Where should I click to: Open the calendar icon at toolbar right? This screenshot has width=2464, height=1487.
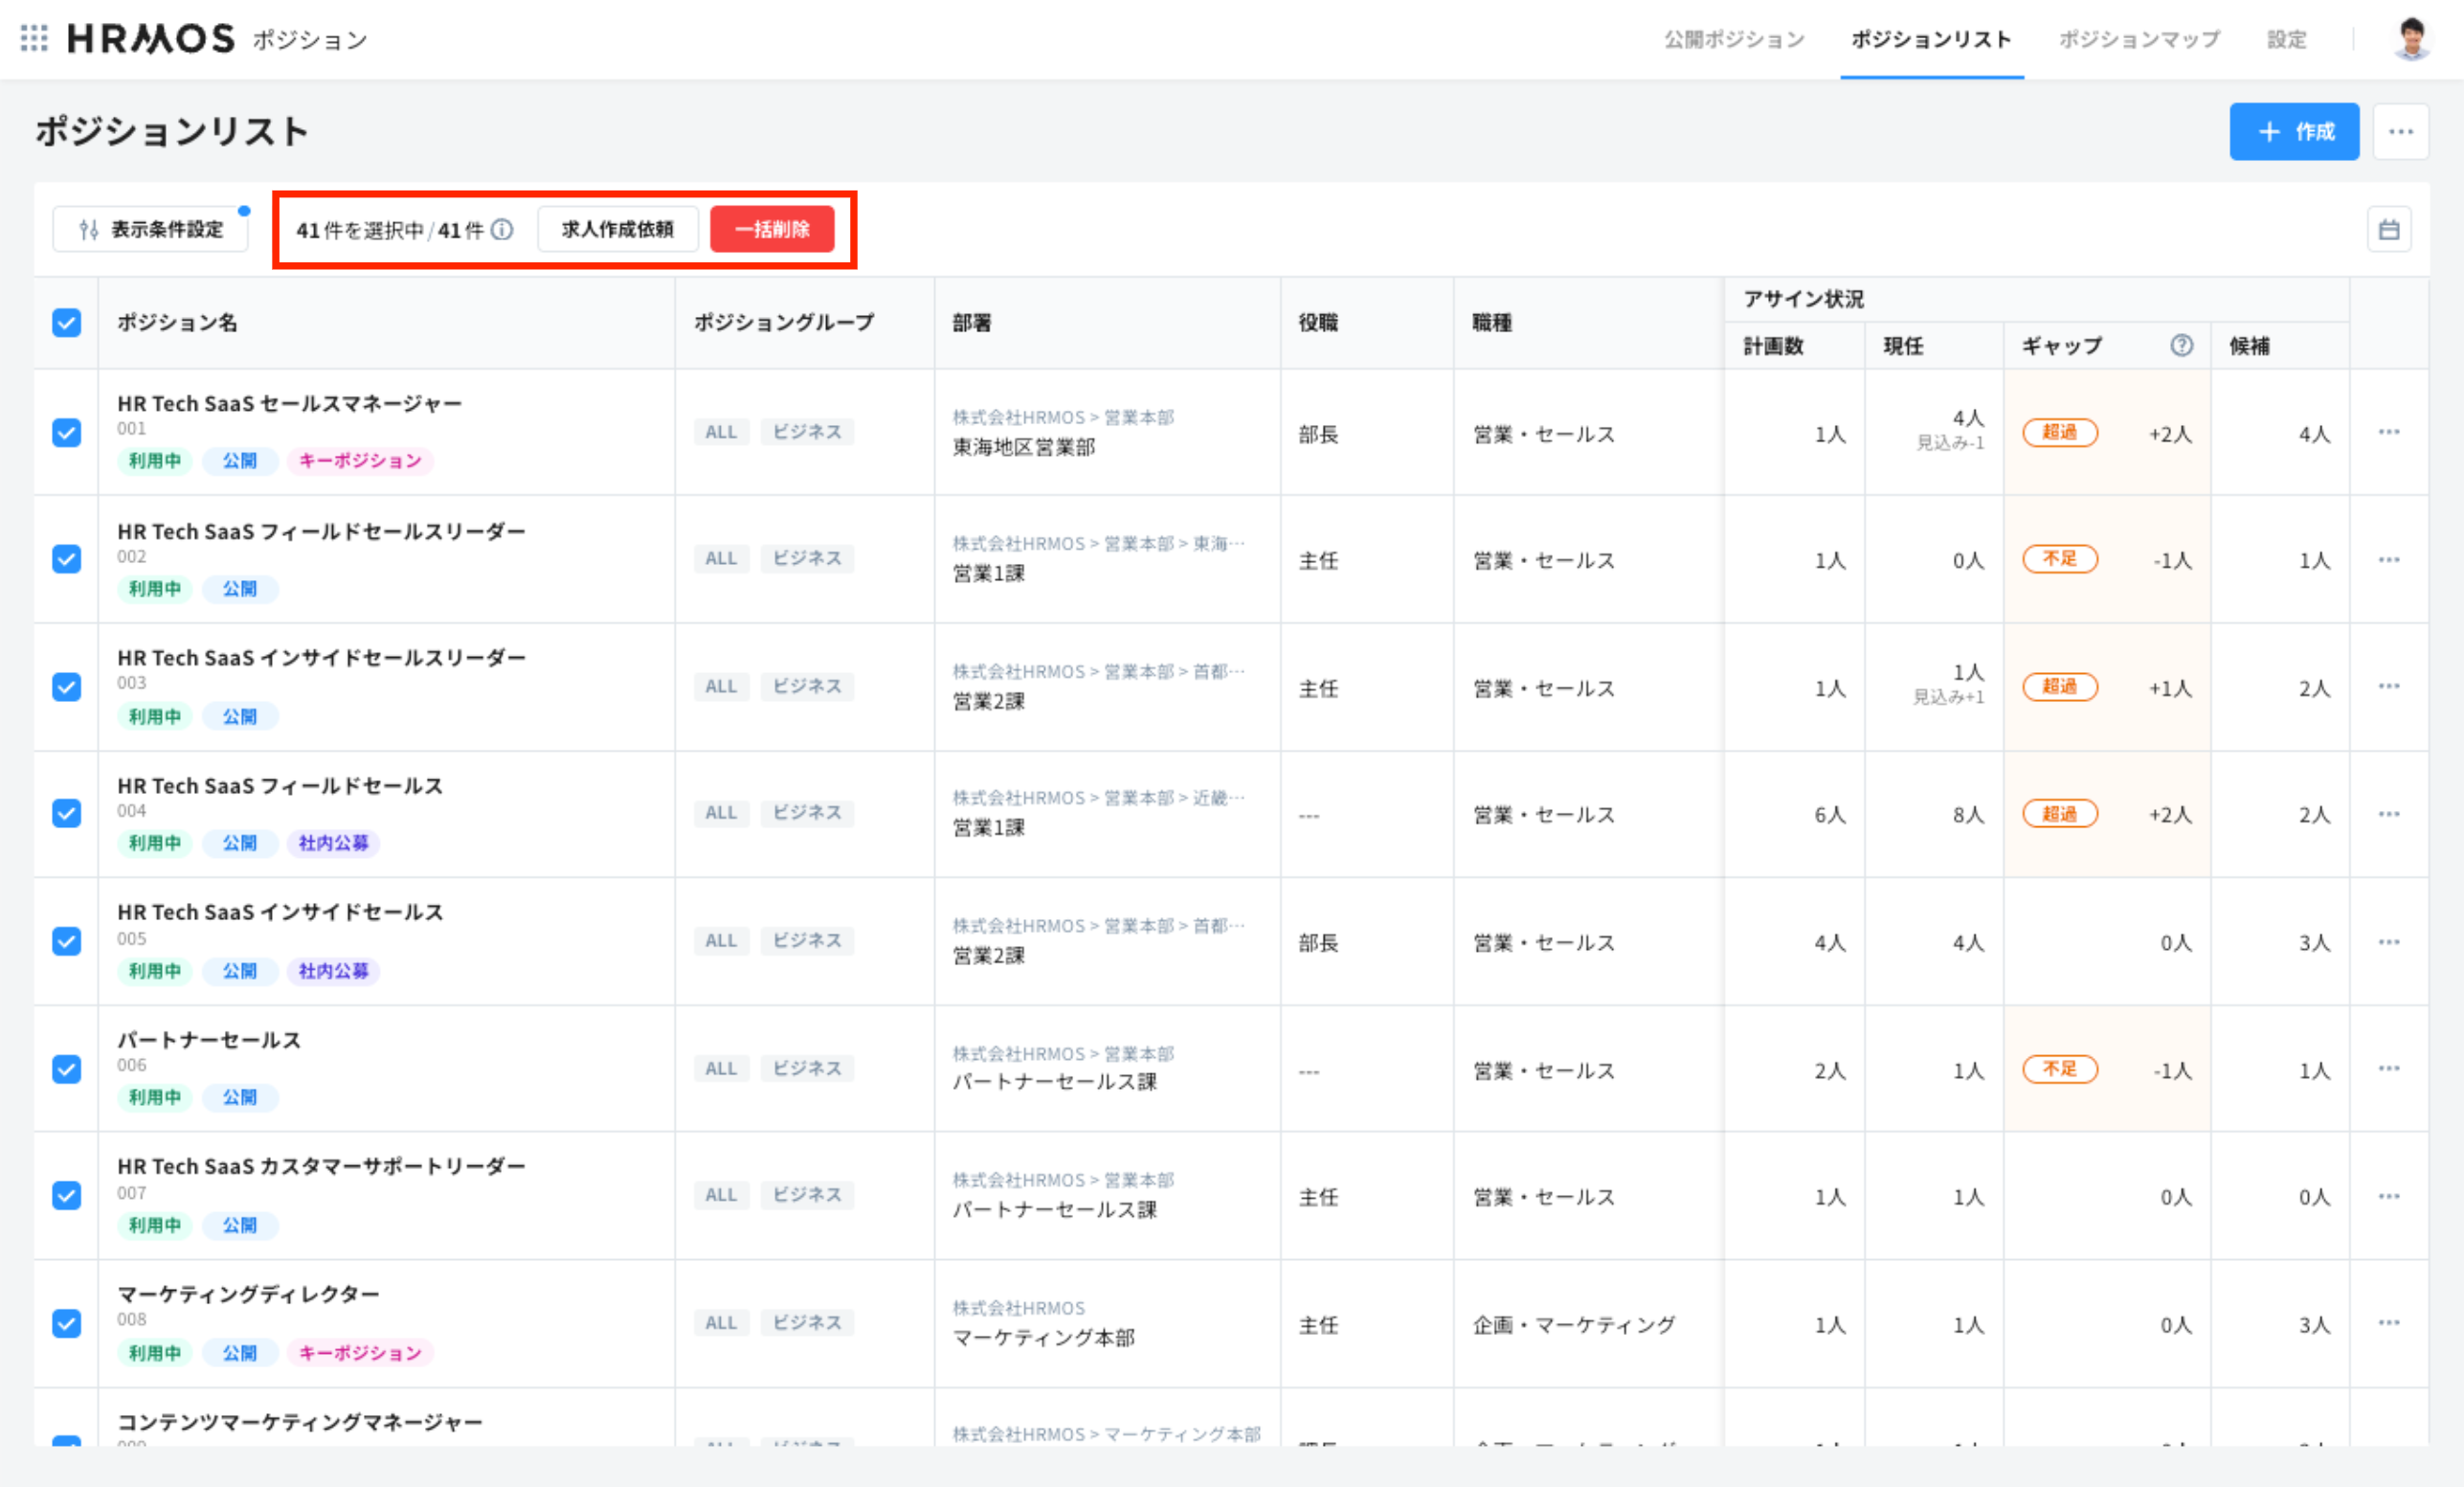(2389, 230)
